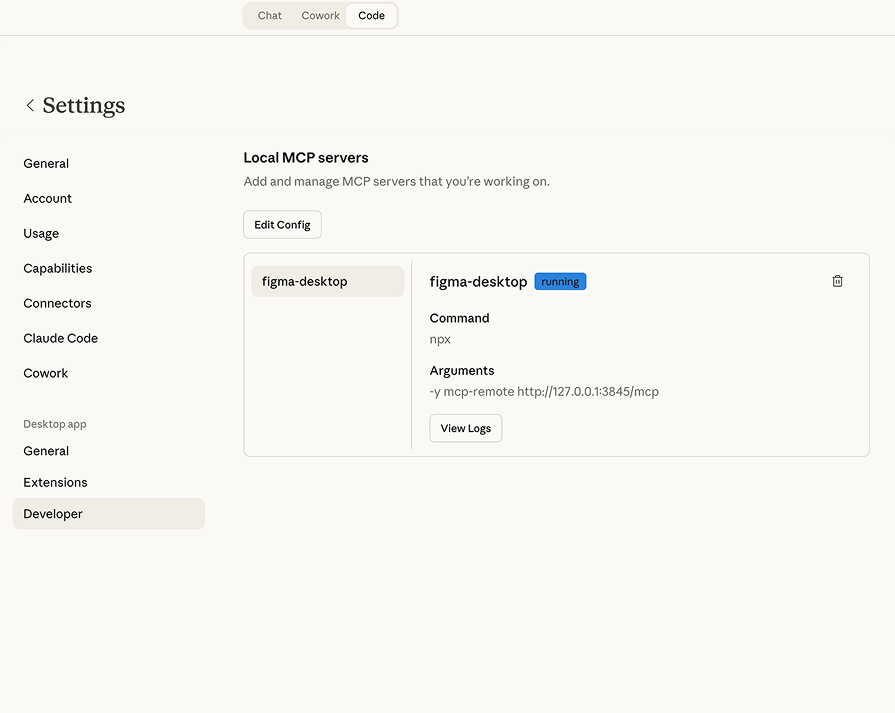Switch to the Chat tab
Viewport: 895px width, 713px height.
(269, 15)
